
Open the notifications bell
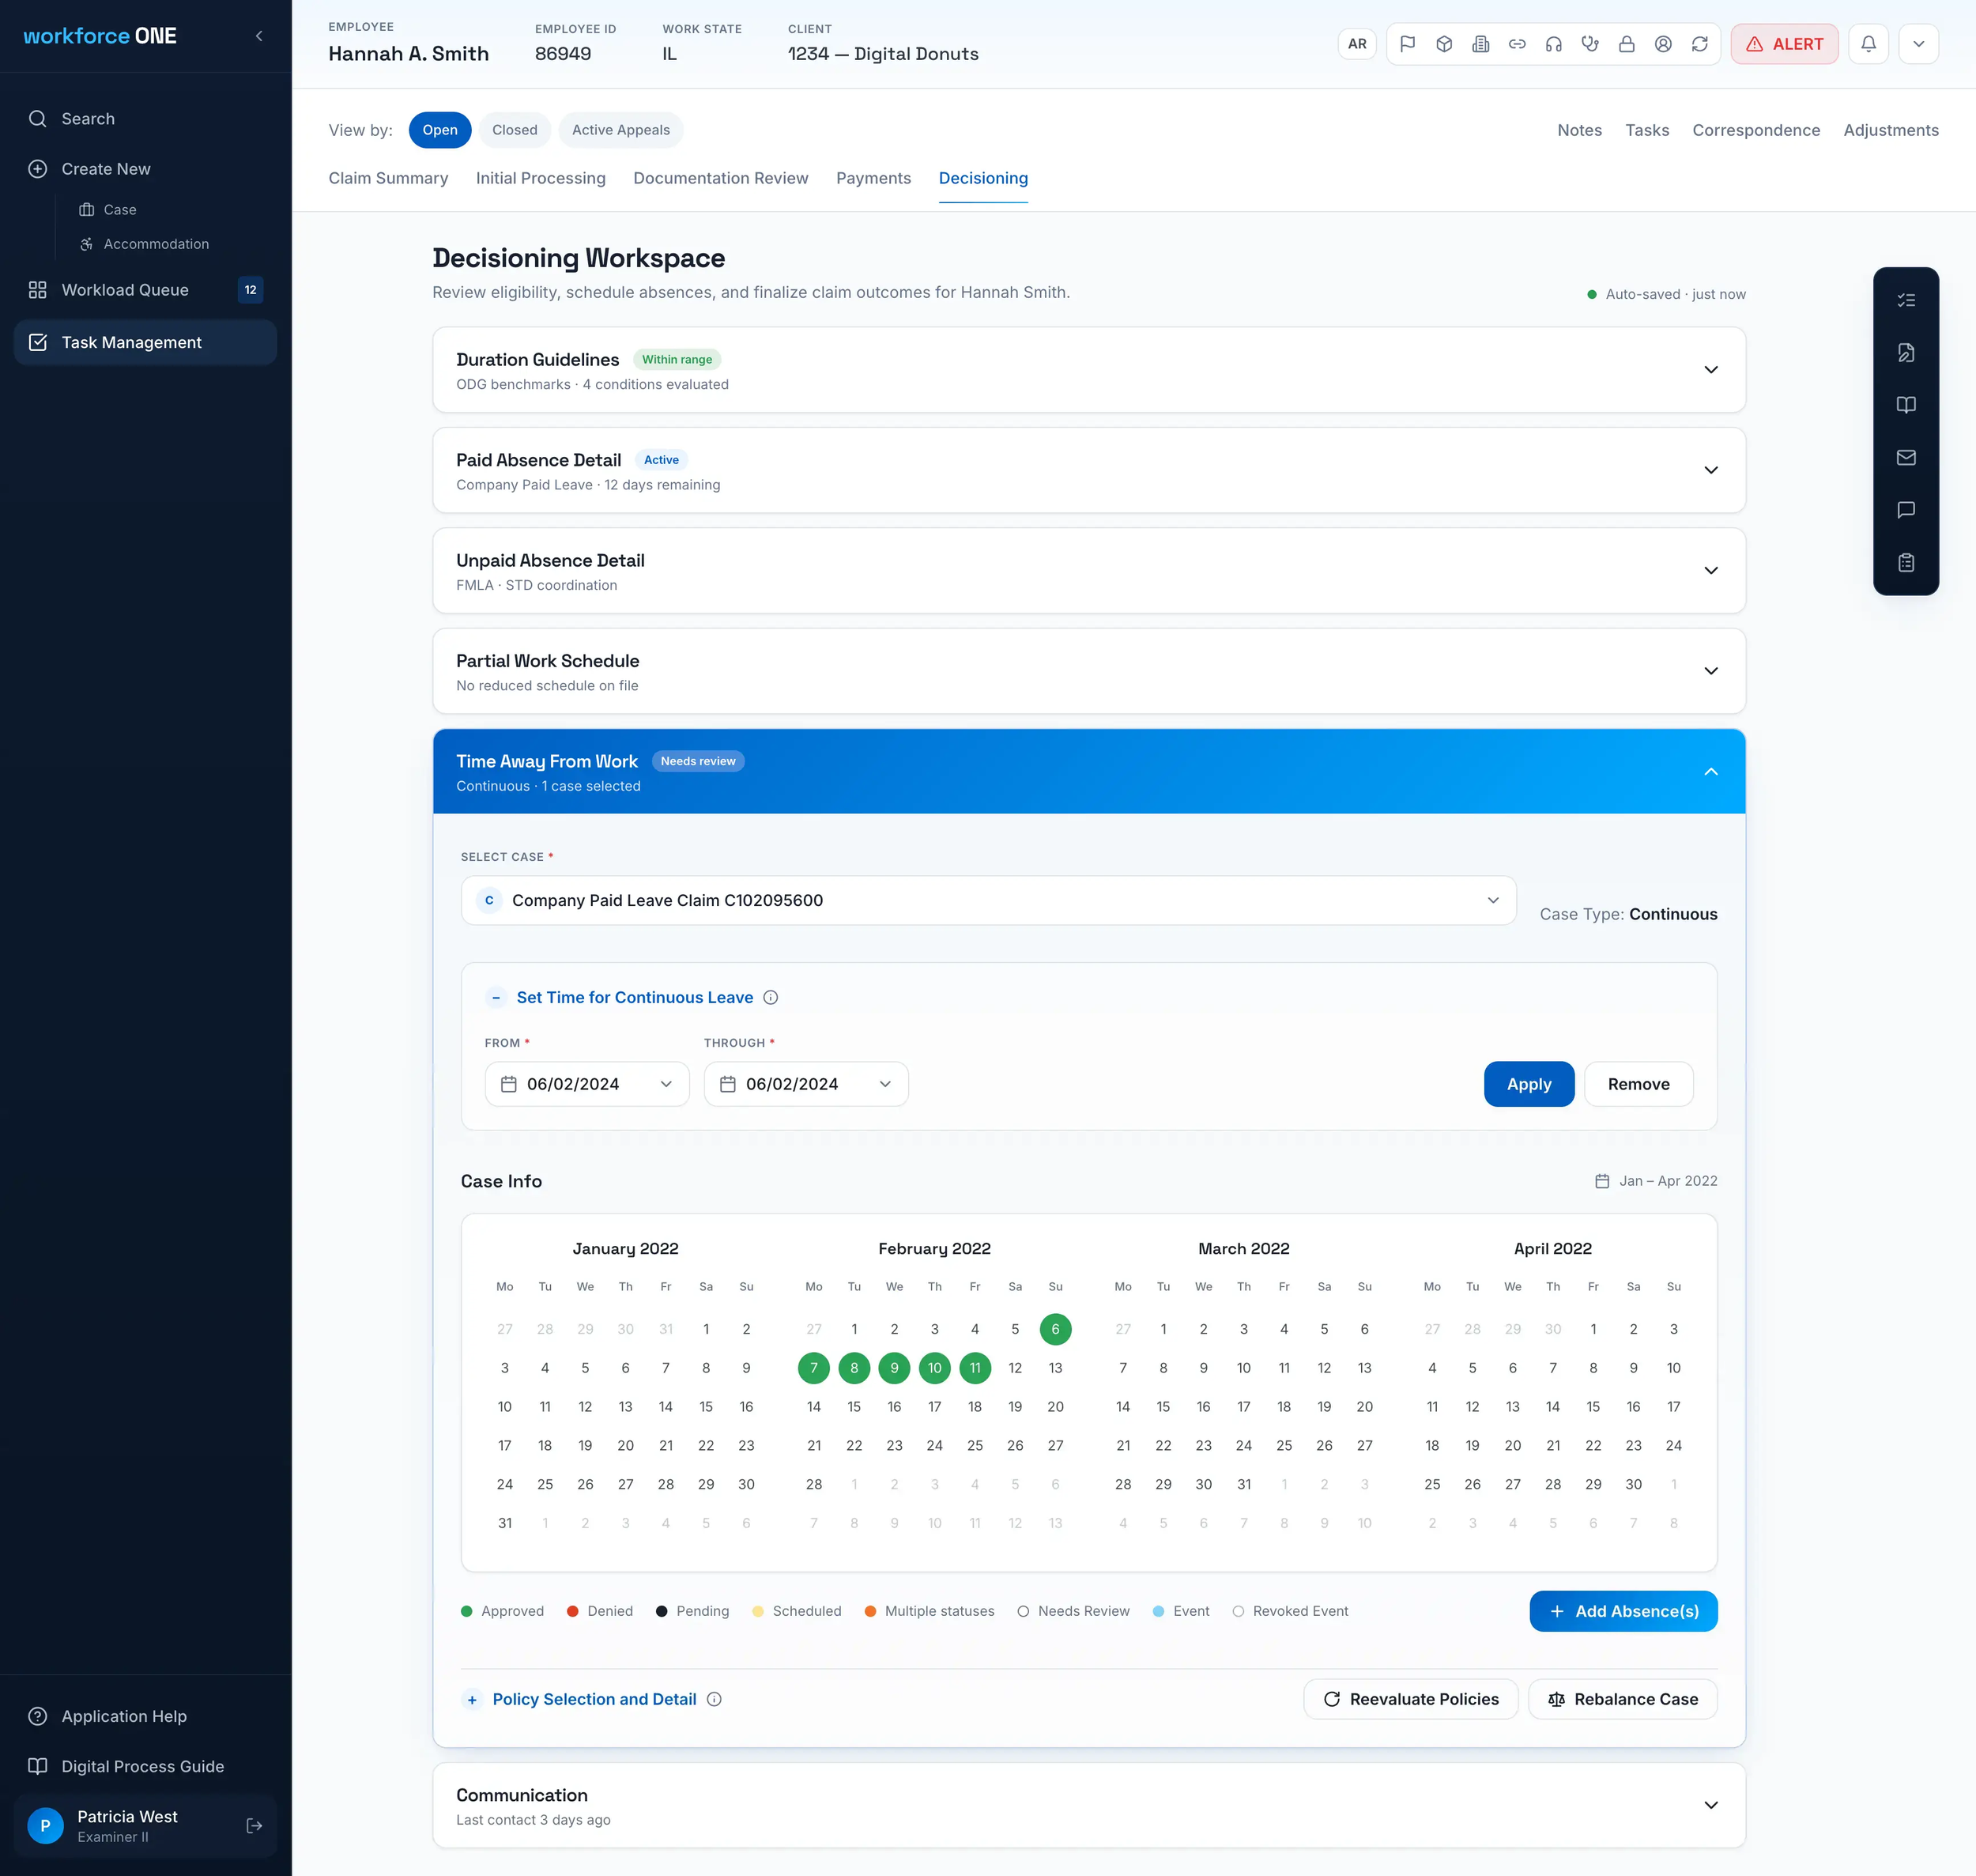click(1867, 44)
